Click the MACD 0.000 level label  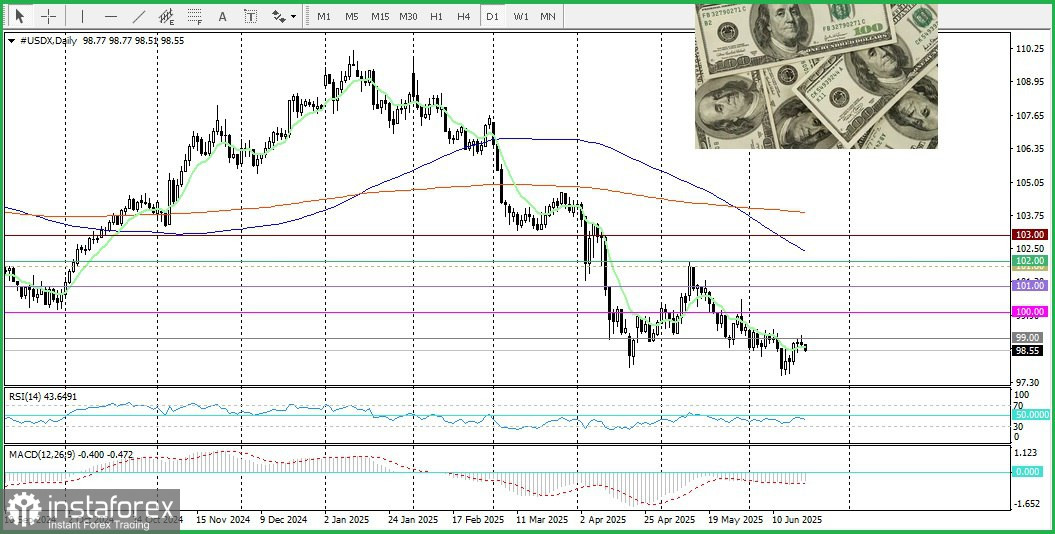pos(1028,471)
